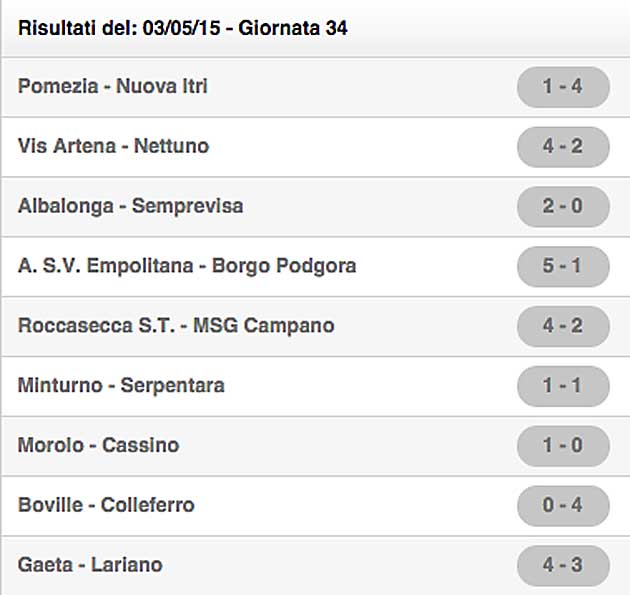Click the Pomezia - Nuova Itri match
The width and height of the screenshot is (630, 595).
(x=113, y=87)
